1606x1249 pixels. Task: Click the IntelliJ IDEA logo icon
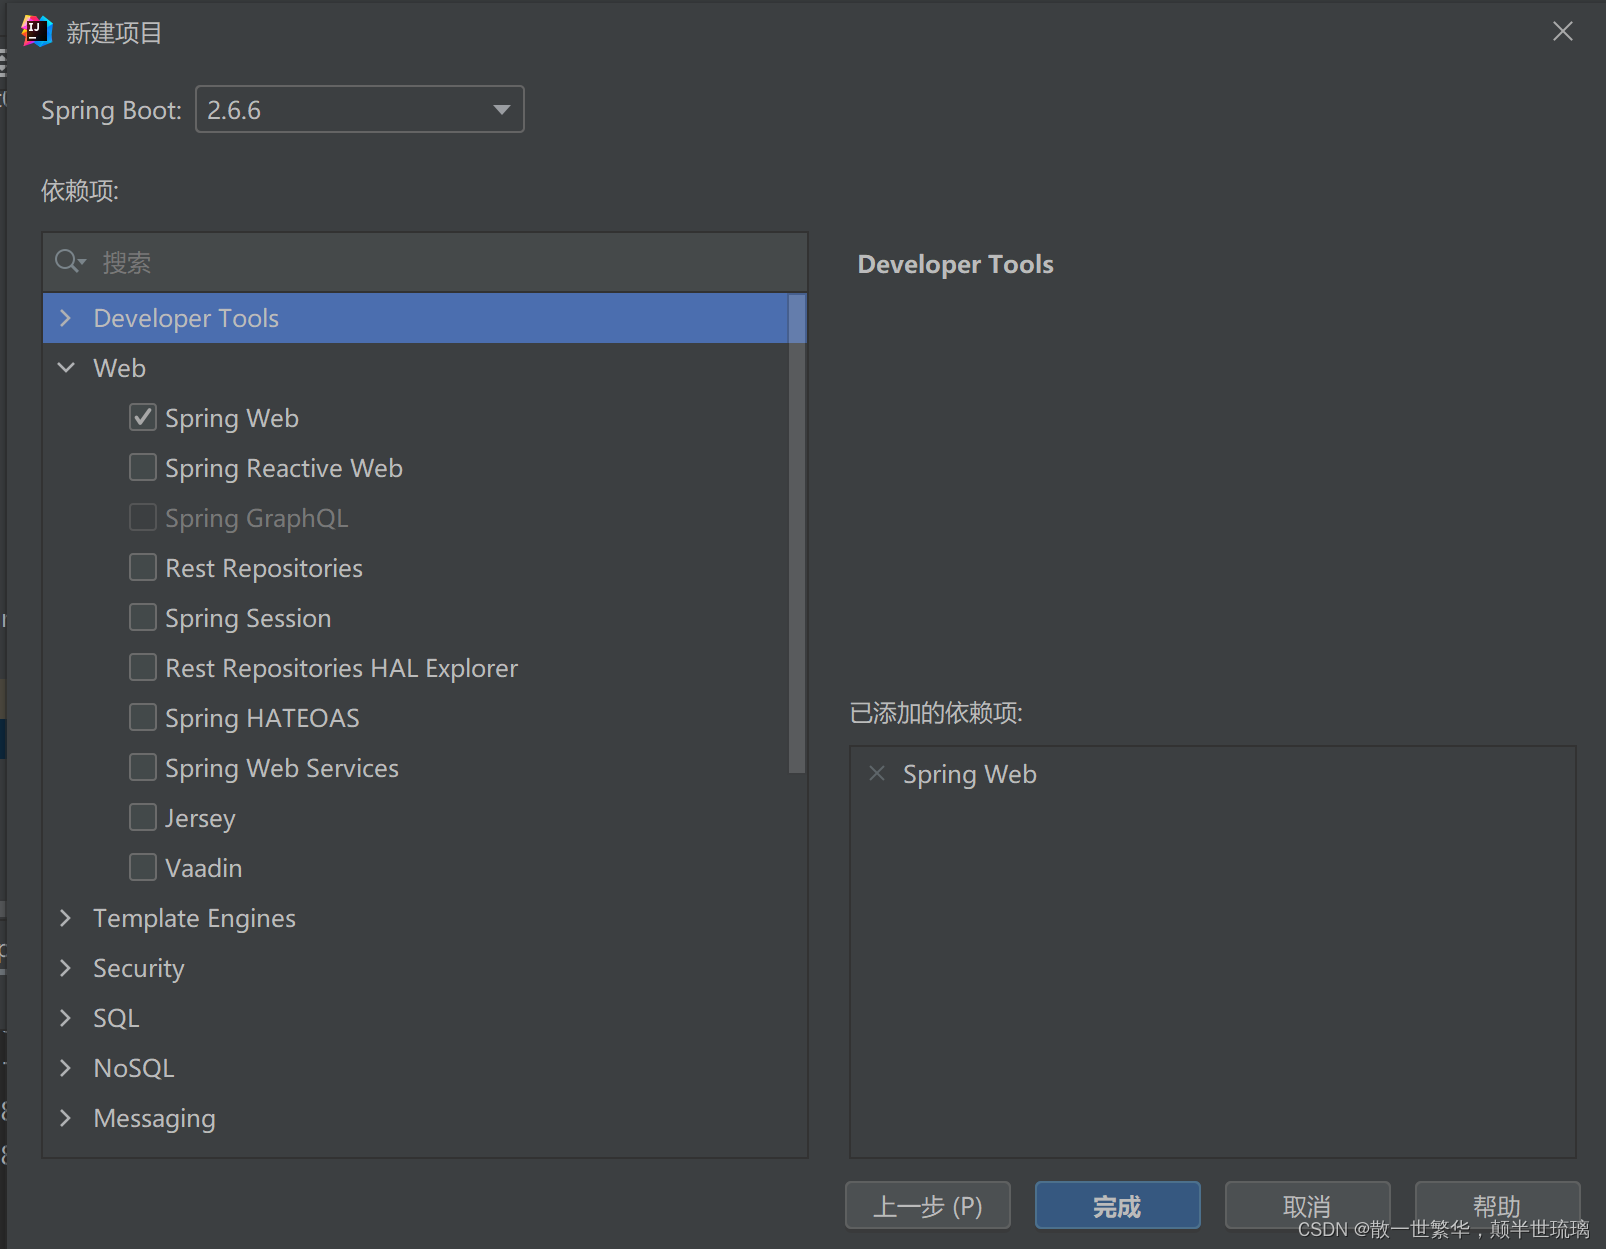point(36,31)
